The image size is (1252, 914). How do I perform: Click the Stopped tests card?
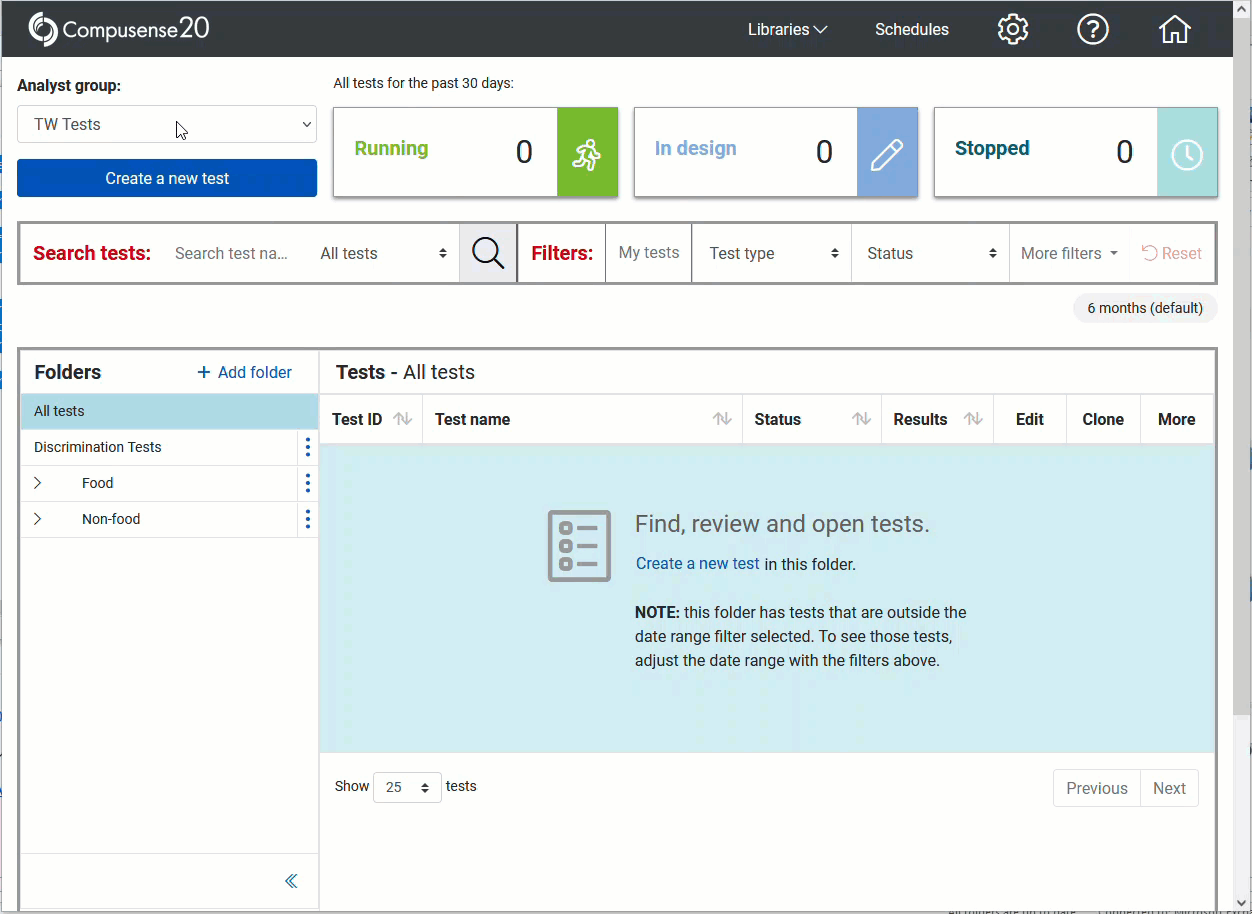tap(1075, 152)
